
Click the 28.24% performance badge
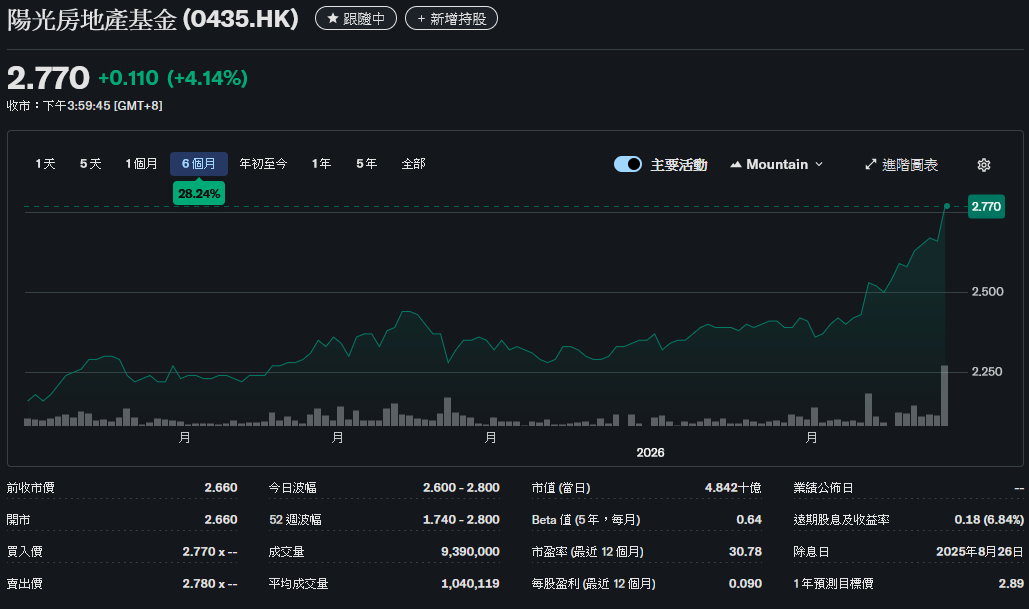pyautogui.click(x=199, y=193)
